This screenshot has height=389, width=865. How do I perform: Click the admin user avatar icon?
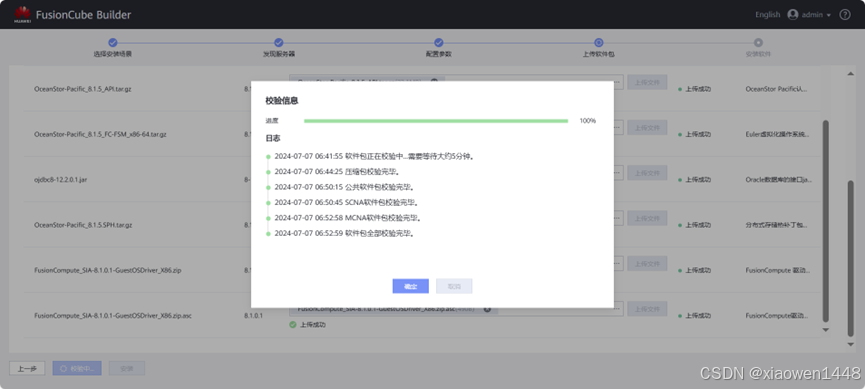tap(793, 15)
